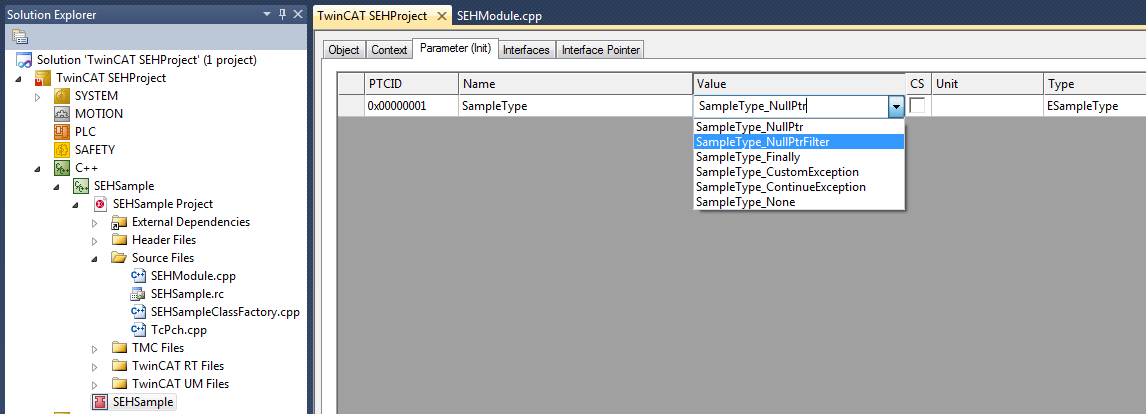1146x414 pixels.
Task: Click the SEHModule.cpp file icon
Action: (138, 276)
